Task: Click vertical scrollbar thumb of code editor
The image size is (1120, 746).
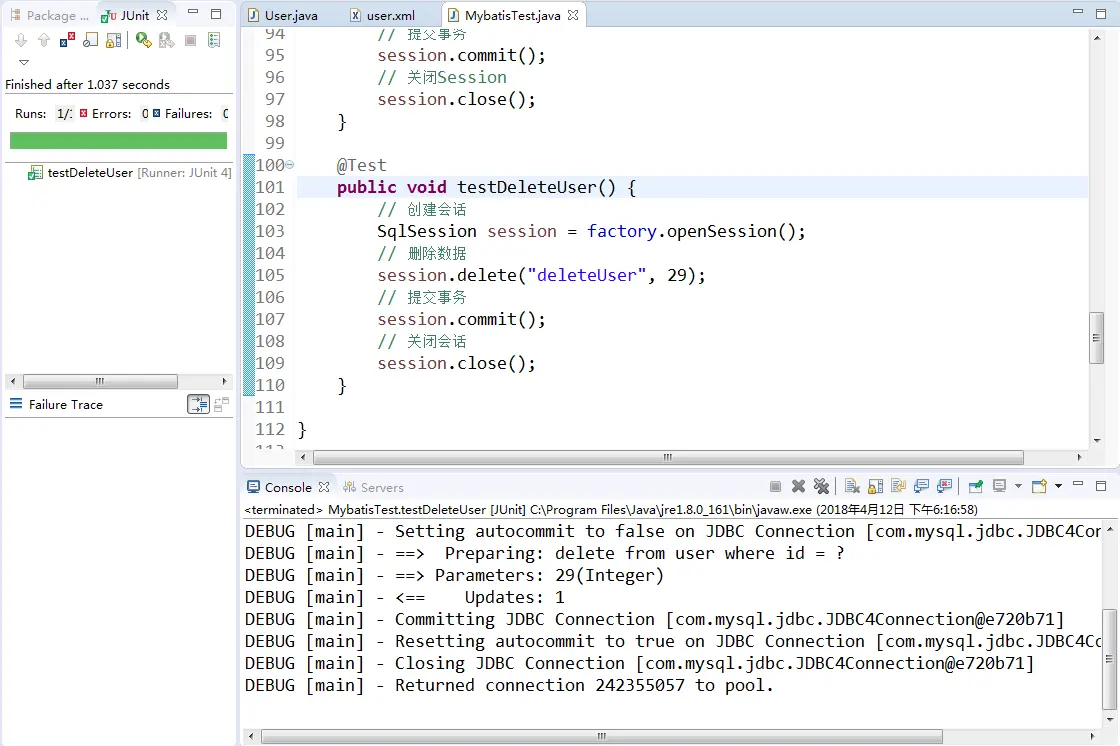Action: click(x=1096, y=338)
